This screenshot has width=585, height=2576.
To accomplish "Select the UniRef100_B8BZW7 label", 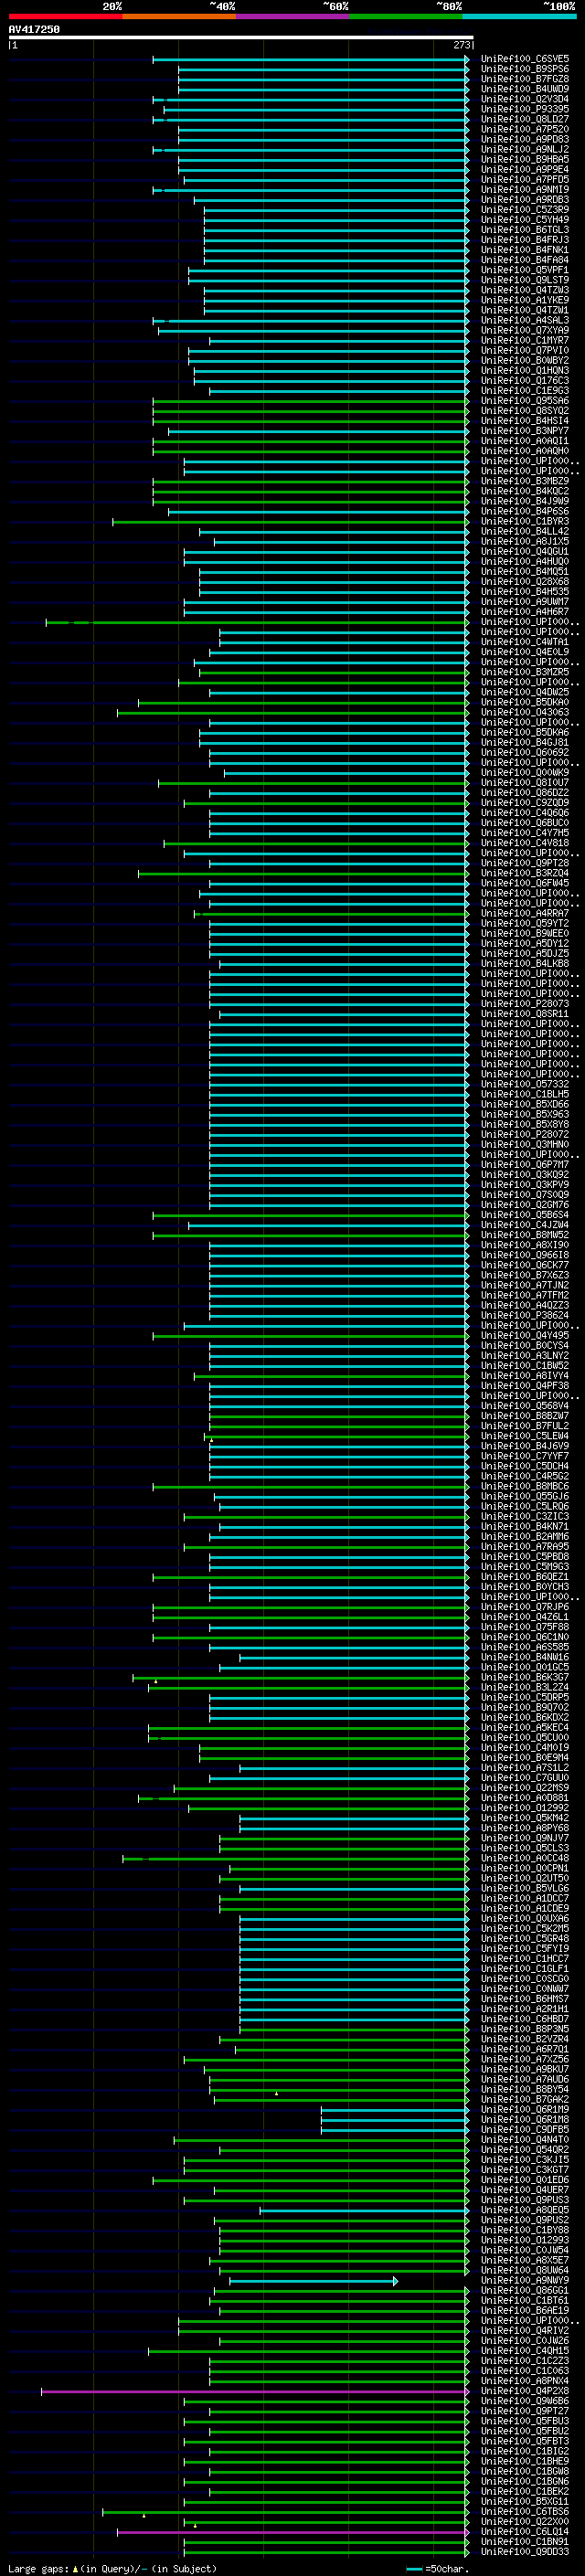I will point(525,1416).
